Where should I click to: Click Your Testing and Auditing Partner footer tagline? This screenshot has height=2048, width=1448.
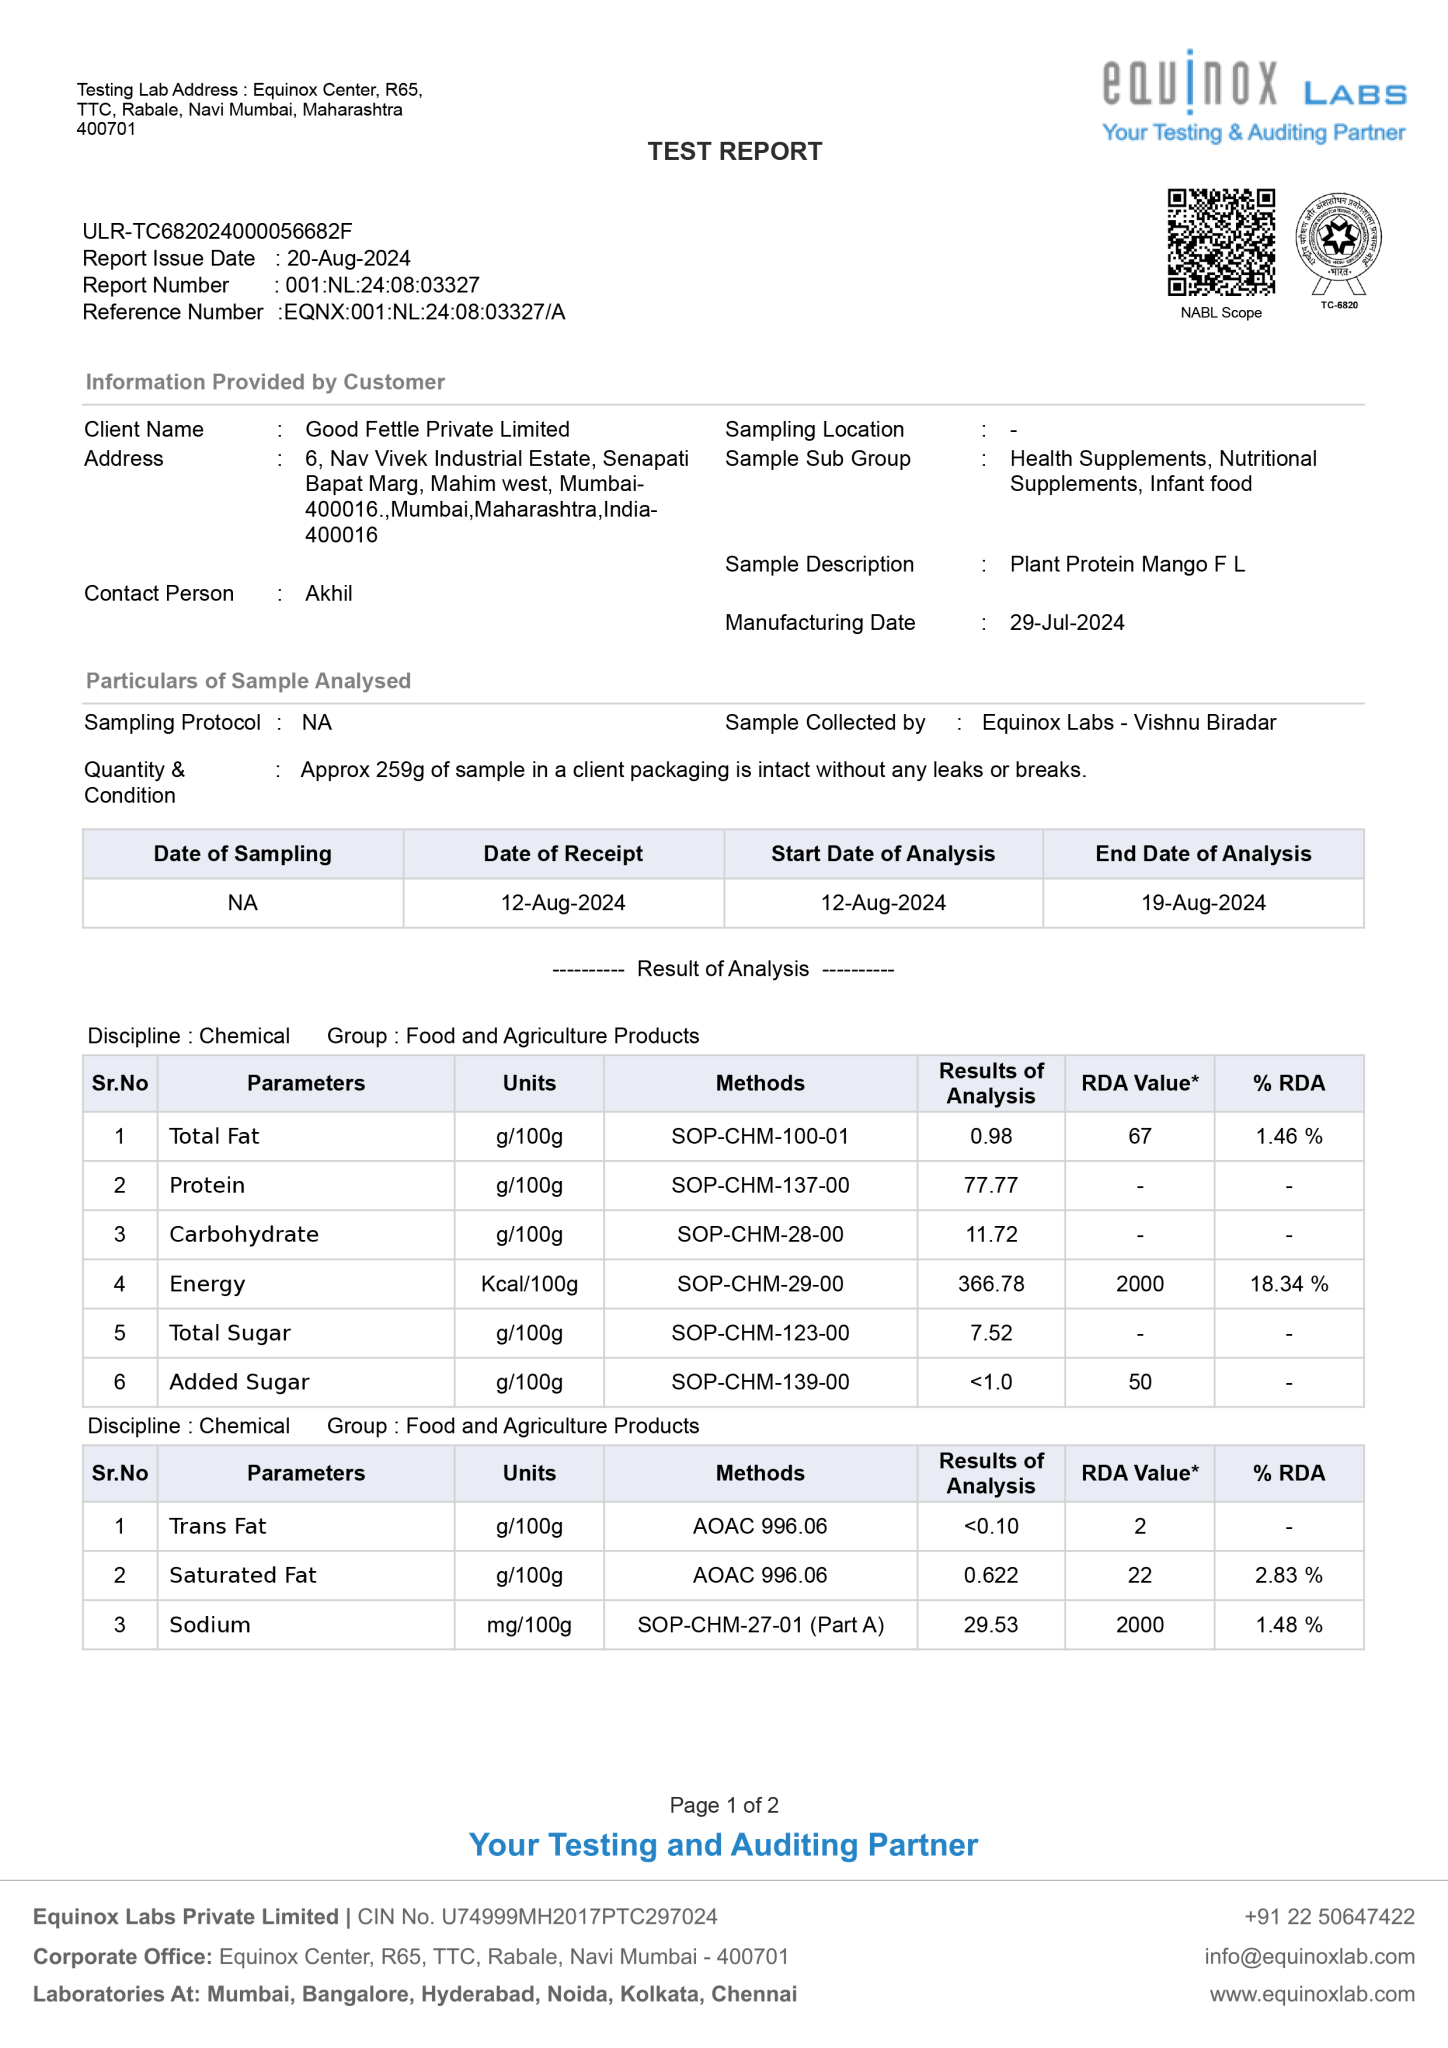[723, 1845]
